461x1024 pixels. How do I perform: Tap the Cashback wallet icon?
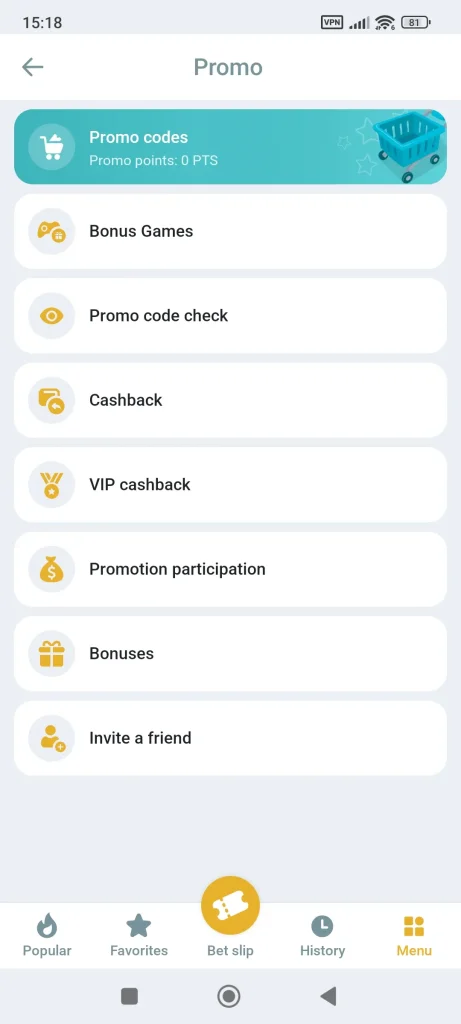(52, 400)
